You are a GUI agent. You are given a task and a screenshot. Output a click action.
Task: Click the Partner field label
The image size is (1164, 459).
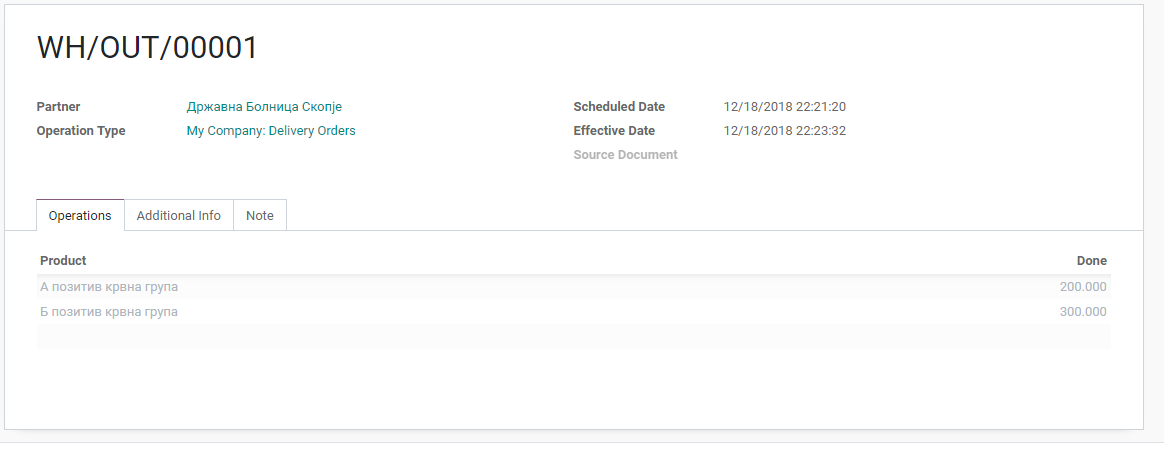click(58, 107)
